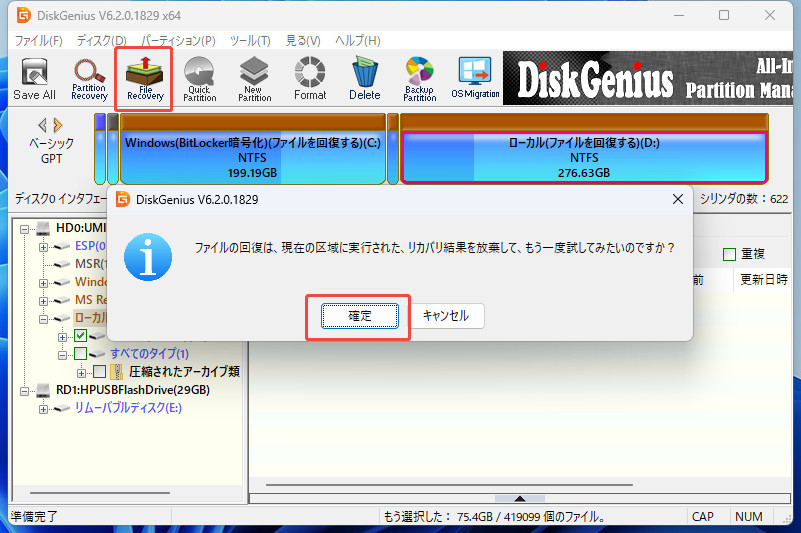Select RD1:HPUSBFlashDrive(29GB) in the tree
The width and height of the screenshot is (801, 533).
pyautogui.click(x=133, y=390)
